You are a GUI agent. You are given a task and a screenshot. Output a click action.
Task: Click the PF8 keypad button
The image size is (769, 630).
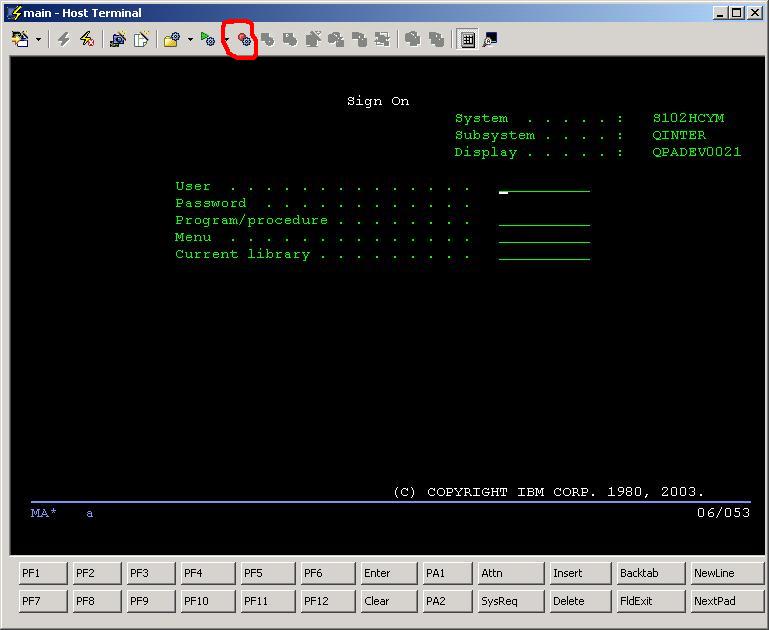96,601
